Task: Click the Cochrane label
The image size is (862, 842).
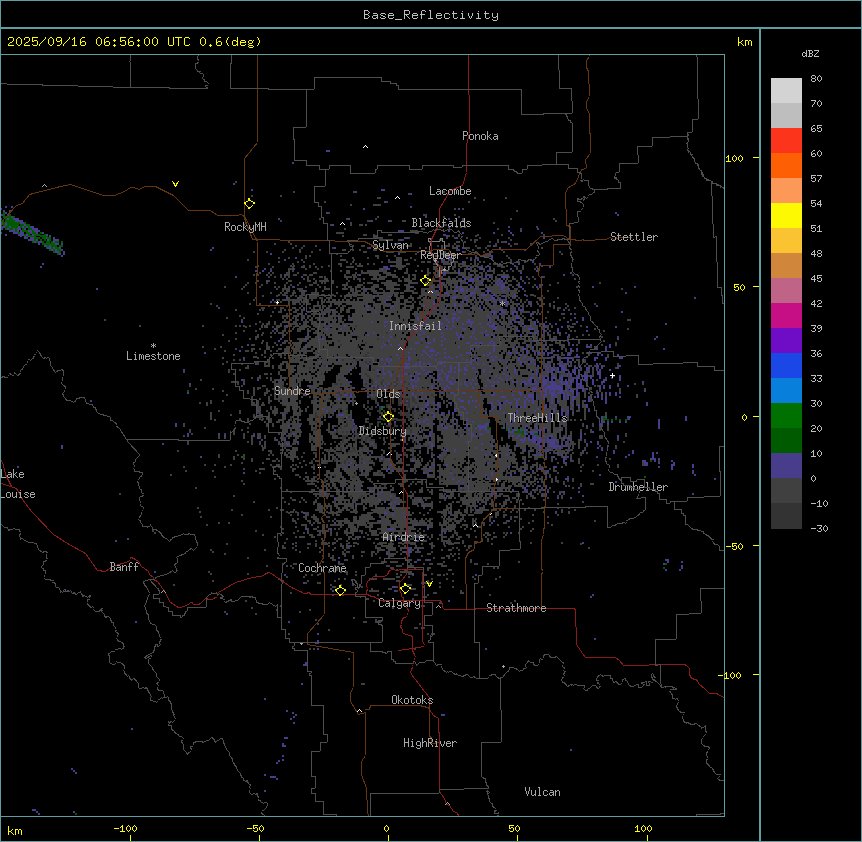Action: (x=322, y=568)
